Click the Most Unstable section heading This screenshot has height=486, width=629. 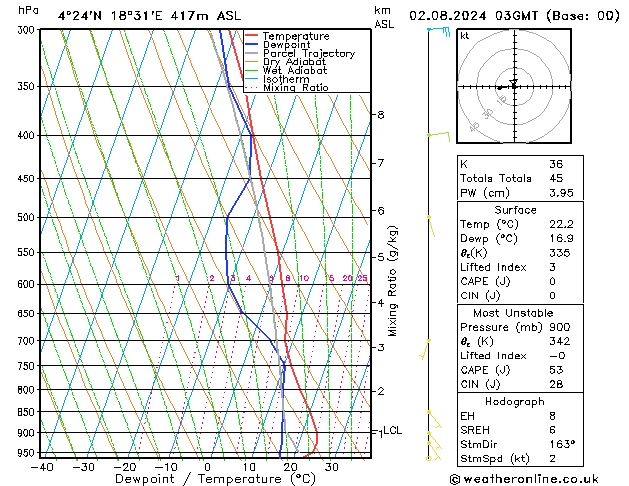pos(515,313)
